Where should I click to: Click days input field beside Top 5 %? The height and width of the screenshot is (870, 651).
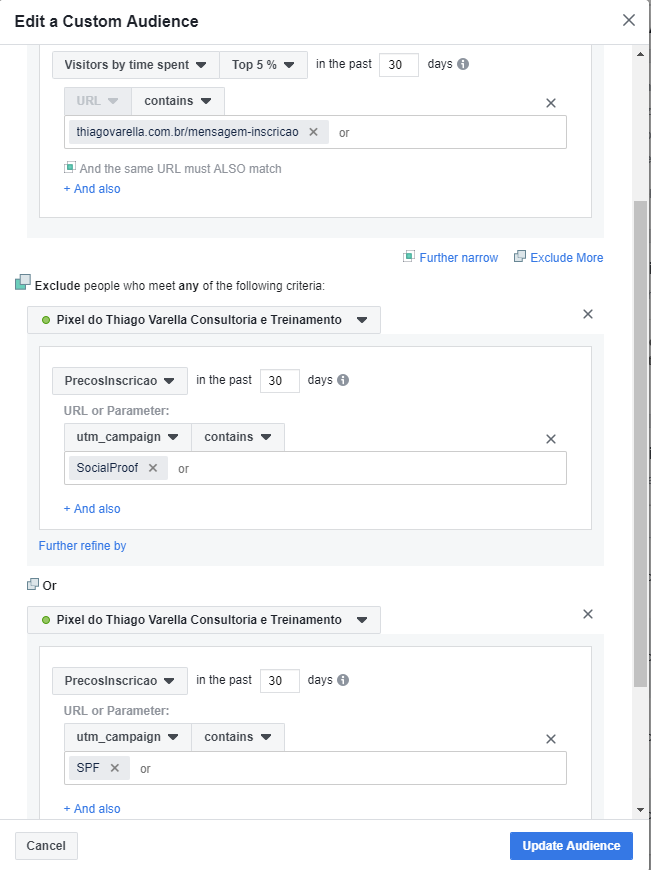(398, 65)
